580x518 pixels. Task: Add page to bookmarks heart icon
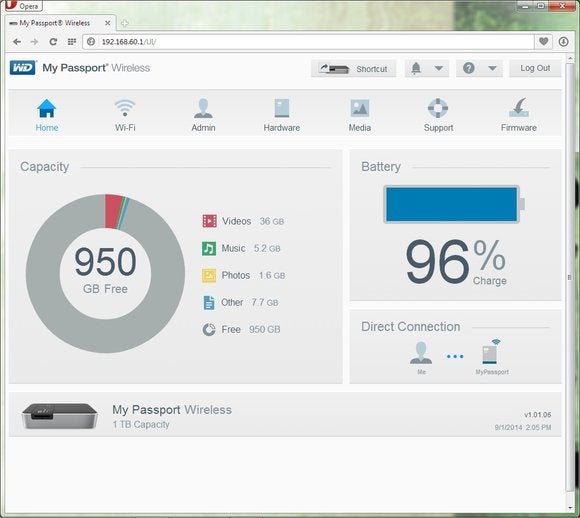[x=543, y=41]
